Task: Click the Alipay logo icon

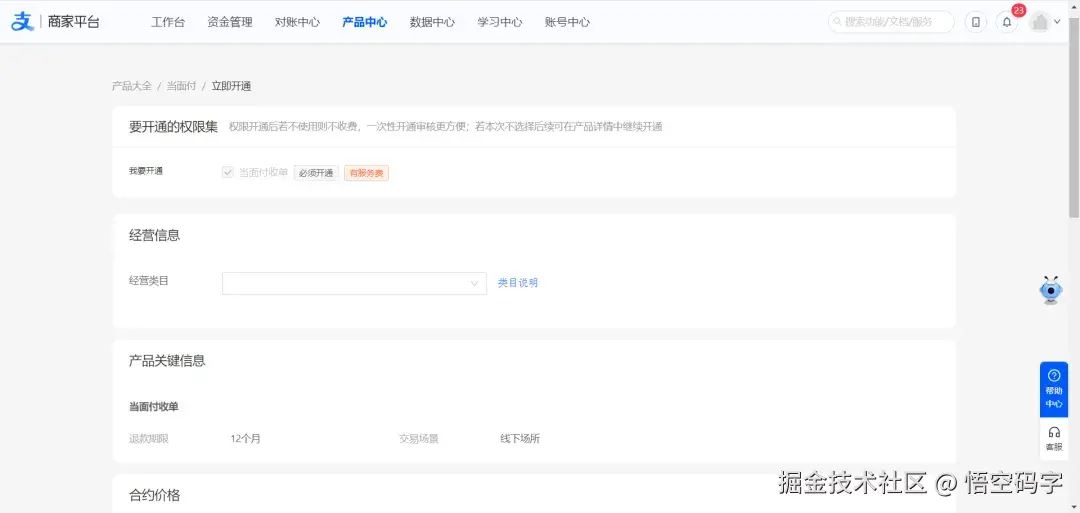Action: coord(23,21)
